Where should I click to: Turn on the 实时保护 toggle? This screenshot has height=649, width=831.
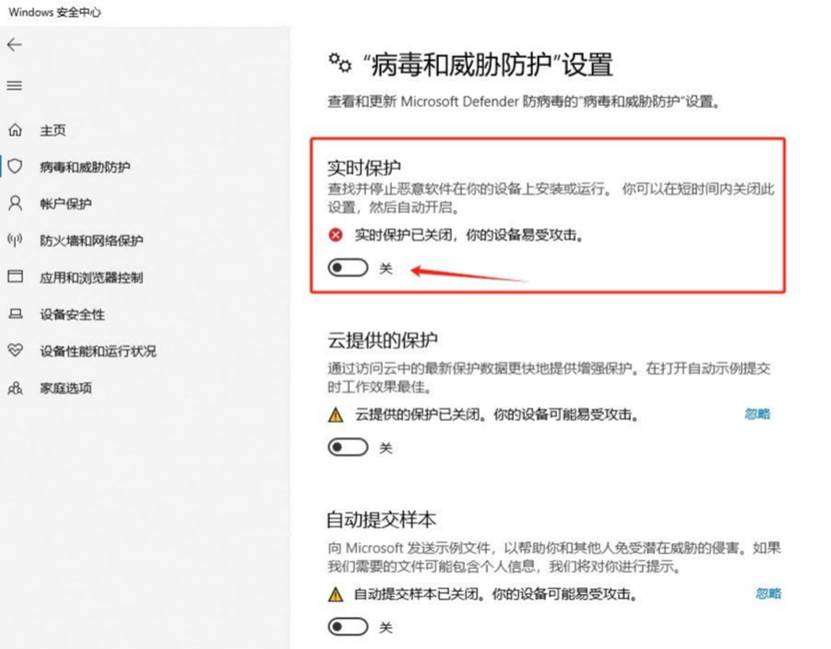[x=348, y=268]
